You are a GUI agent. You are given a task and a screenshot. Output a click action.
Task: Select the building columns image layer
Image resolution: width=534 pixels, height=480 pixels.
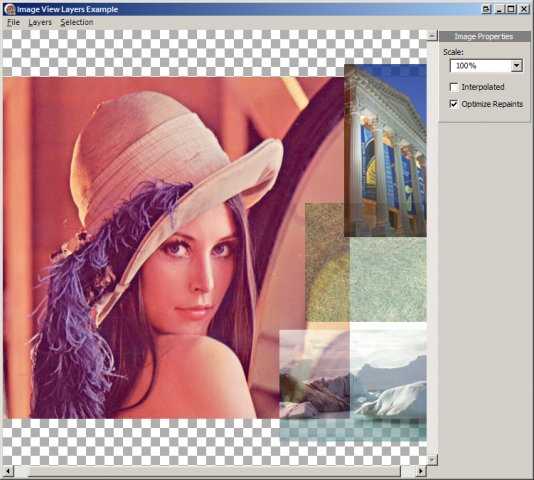tap(385, 150)
